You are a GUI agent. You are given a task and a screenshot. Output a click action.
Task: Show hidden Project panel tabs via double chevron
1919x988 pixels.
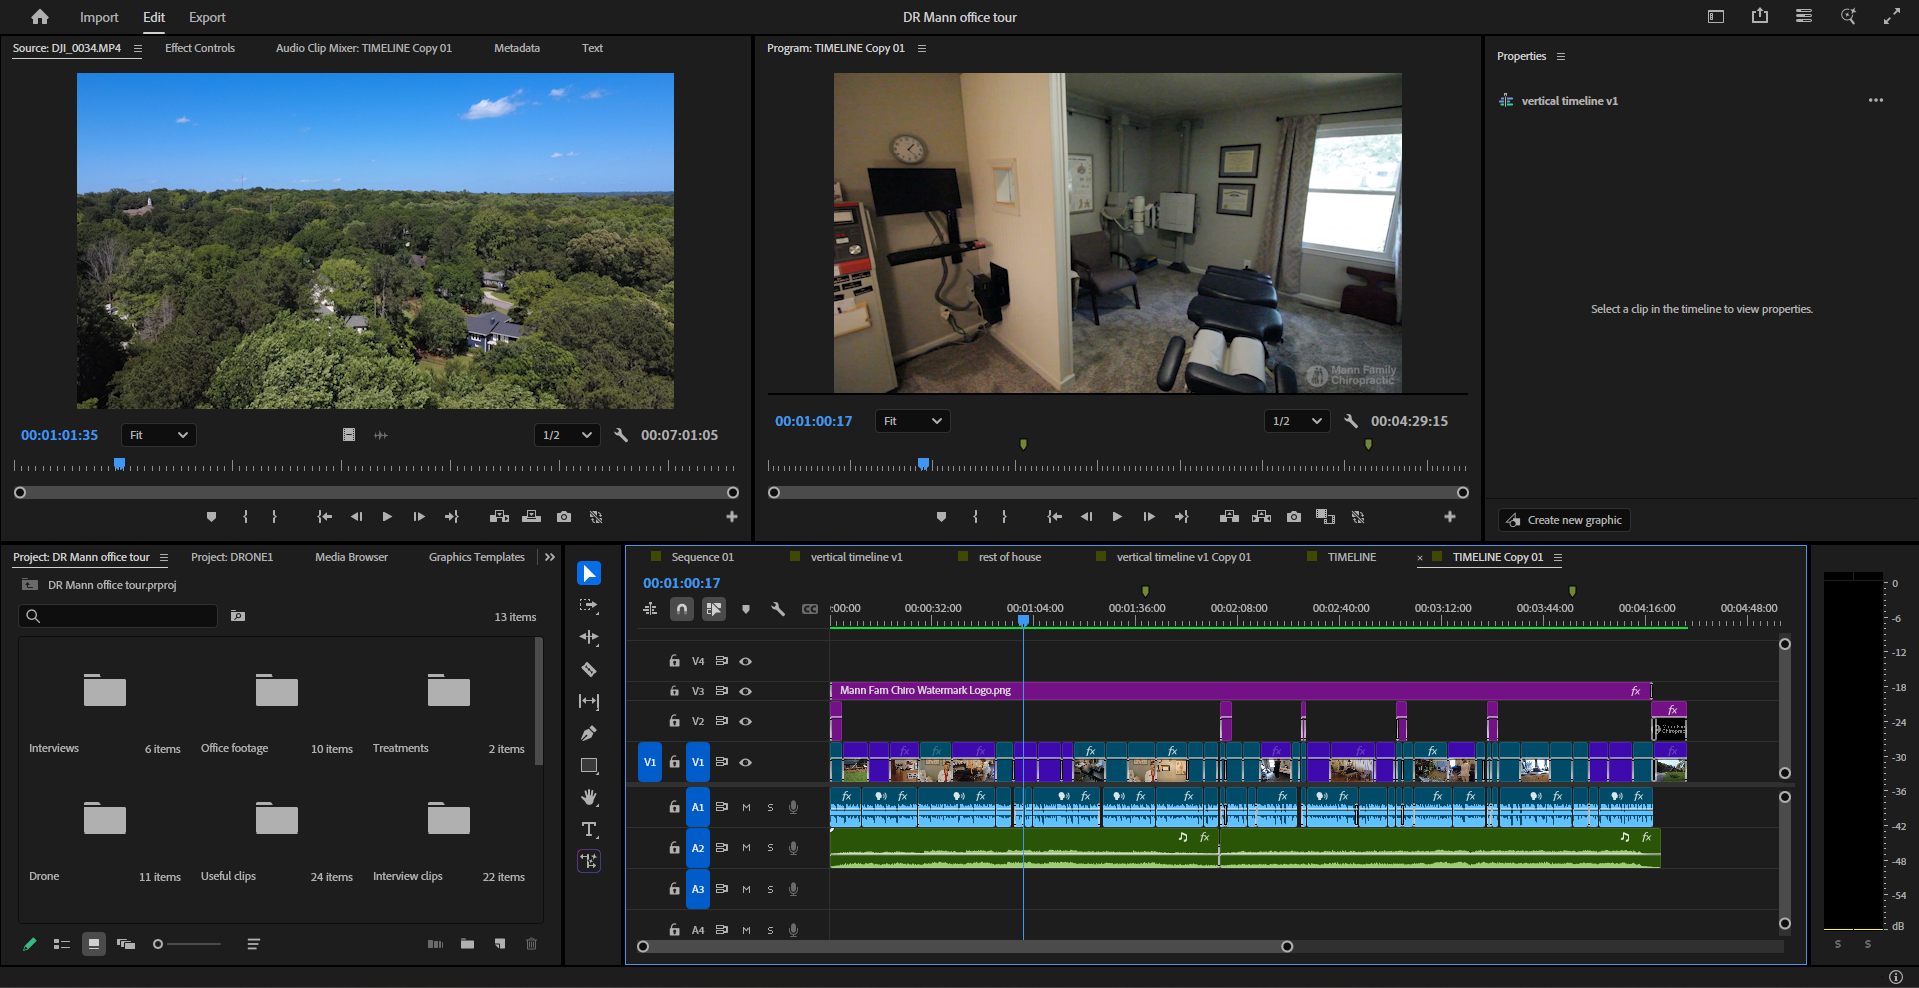point(550,557)
